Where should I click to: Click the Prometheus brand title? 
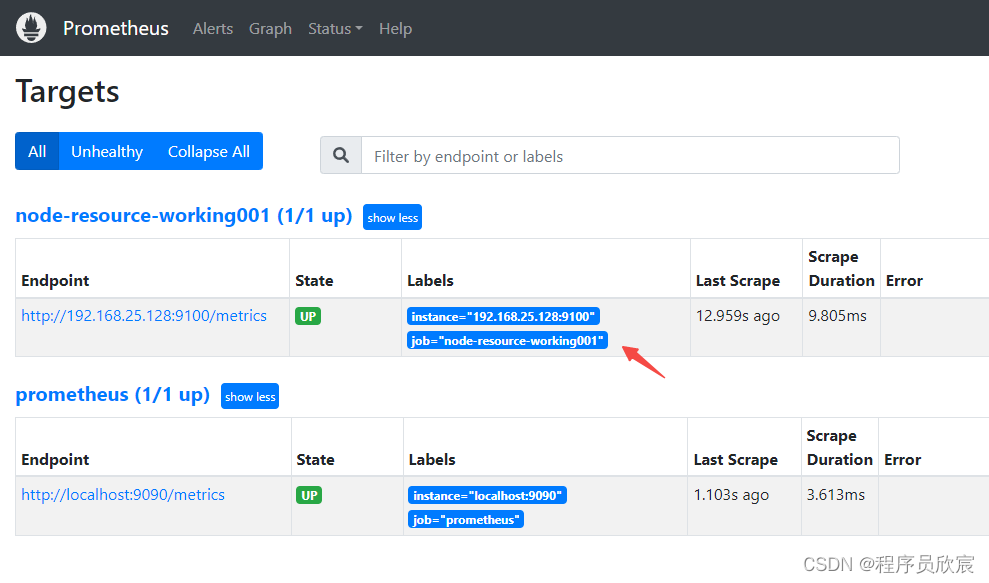coord(116,29)
